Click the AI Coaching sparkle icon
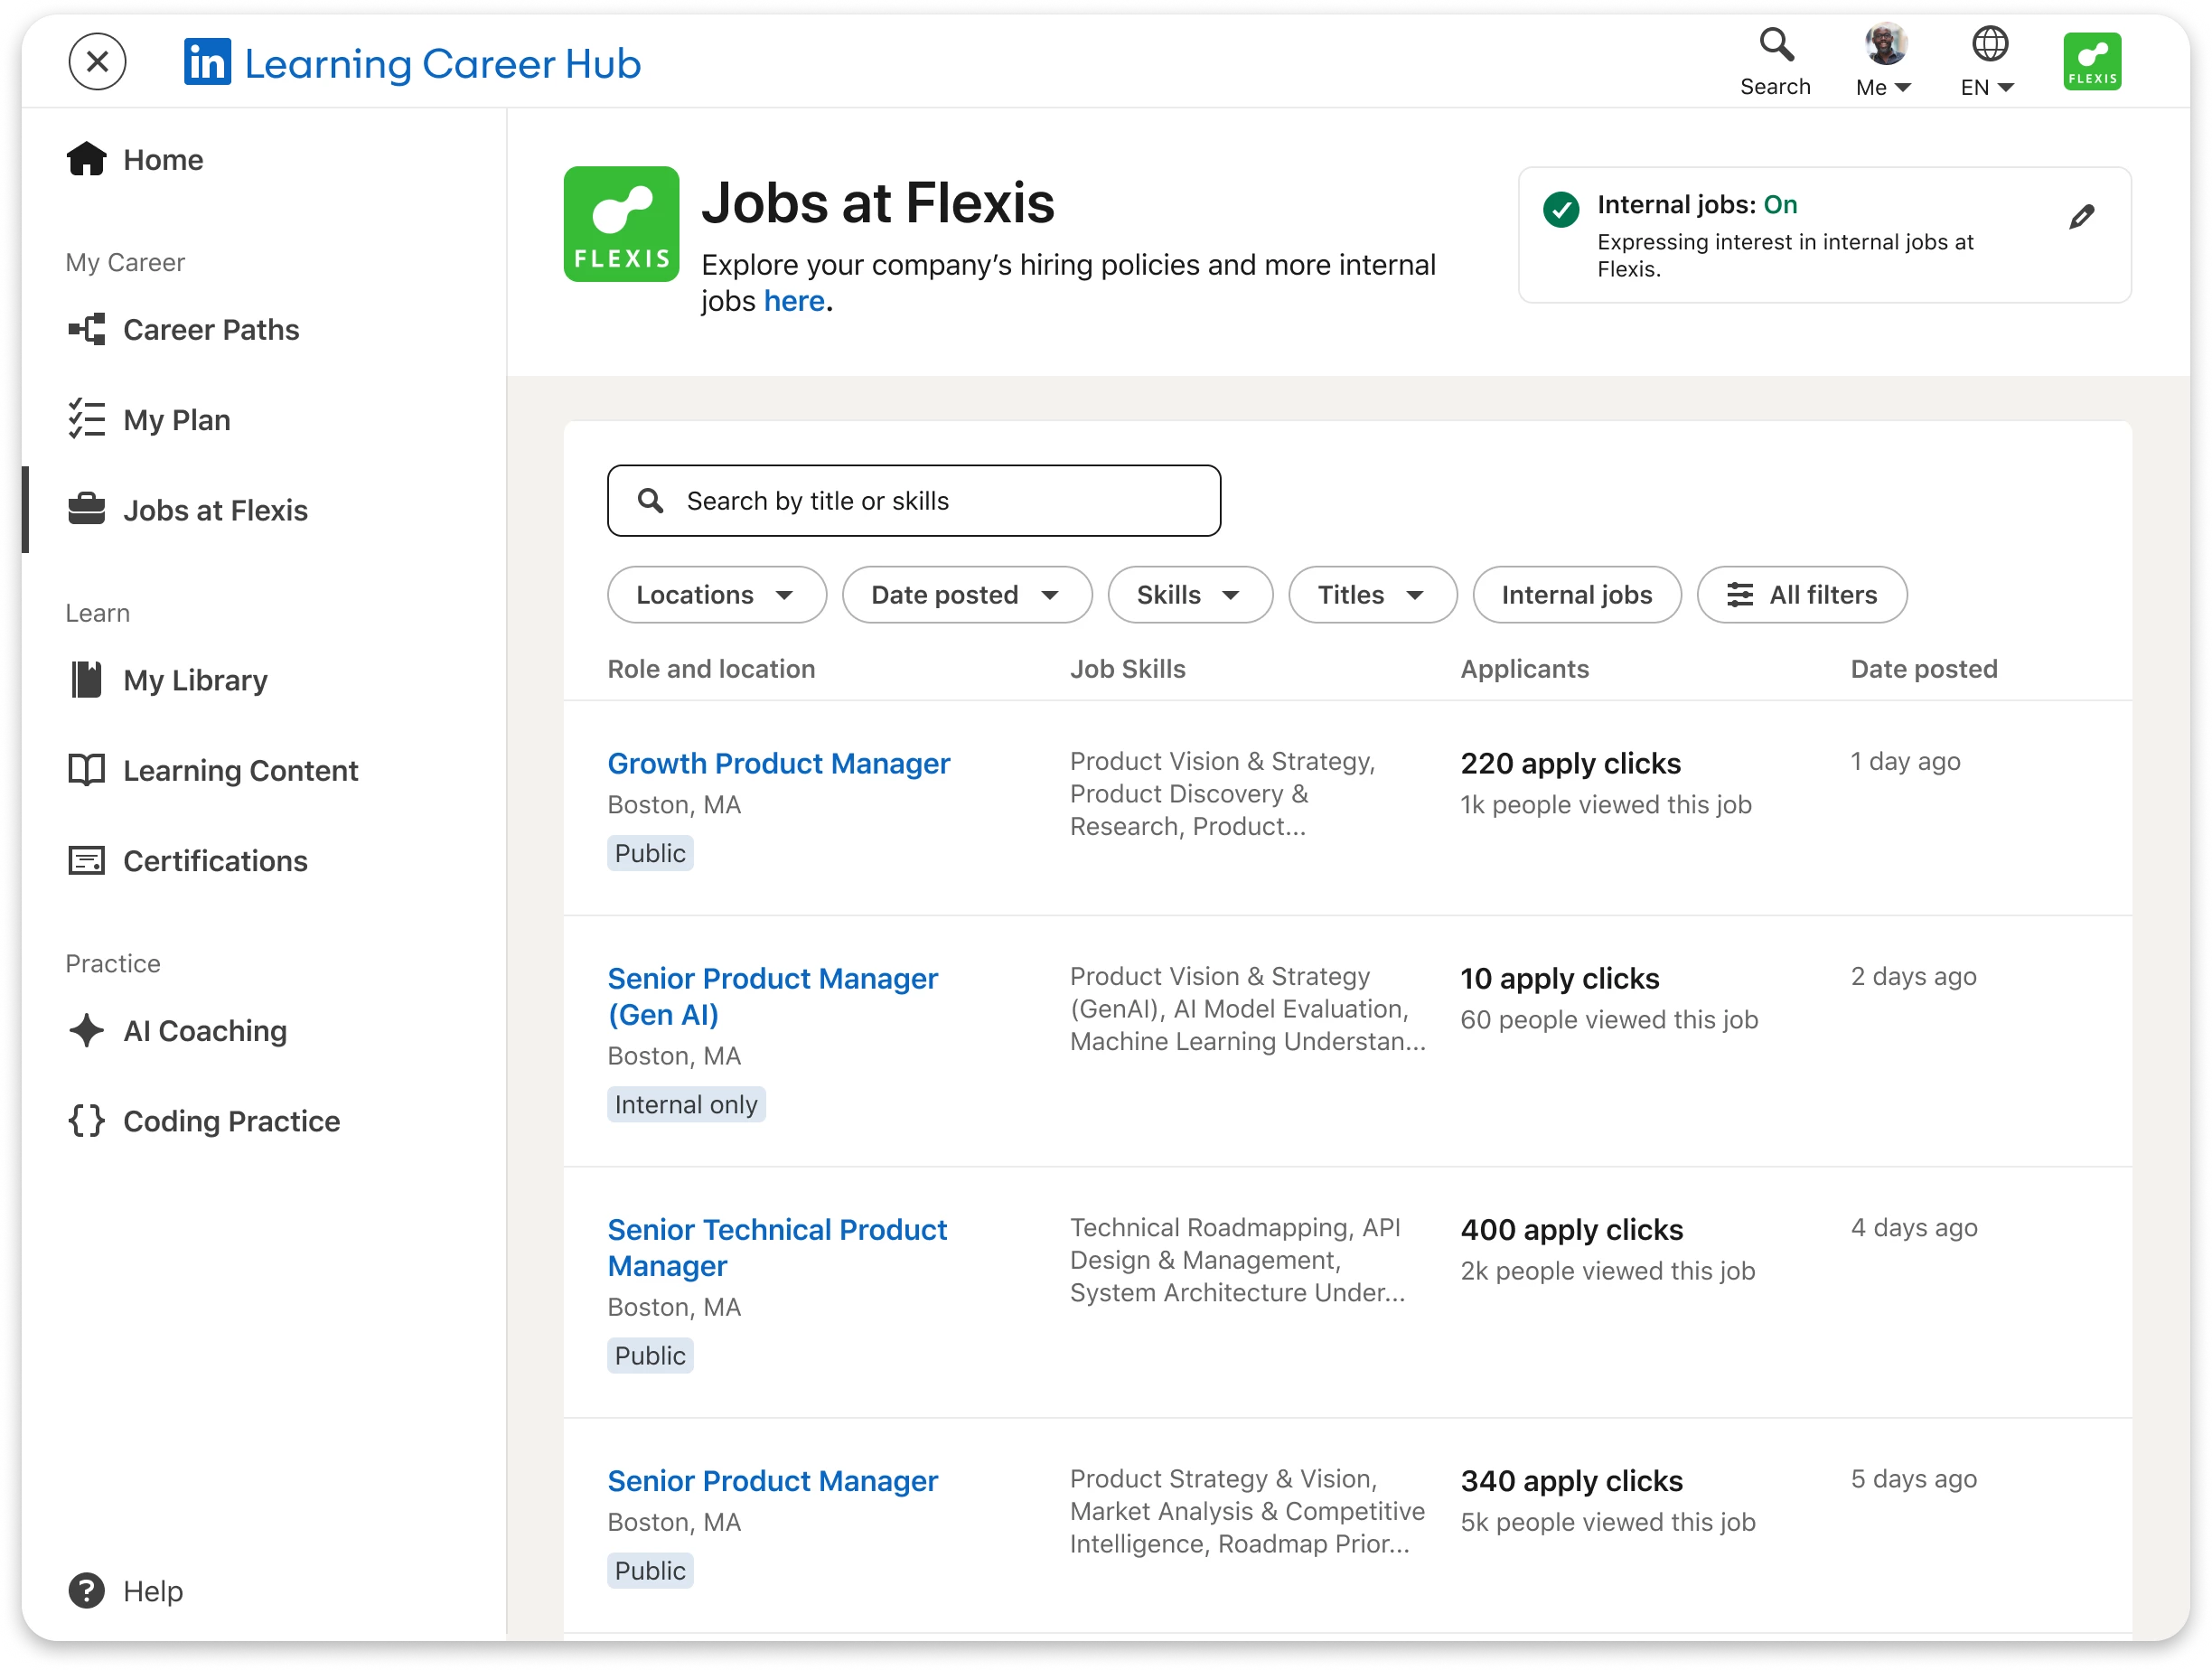The height and width of the screenshot is (1670, 2212). pyautogui.click(x=86, y=1030)
